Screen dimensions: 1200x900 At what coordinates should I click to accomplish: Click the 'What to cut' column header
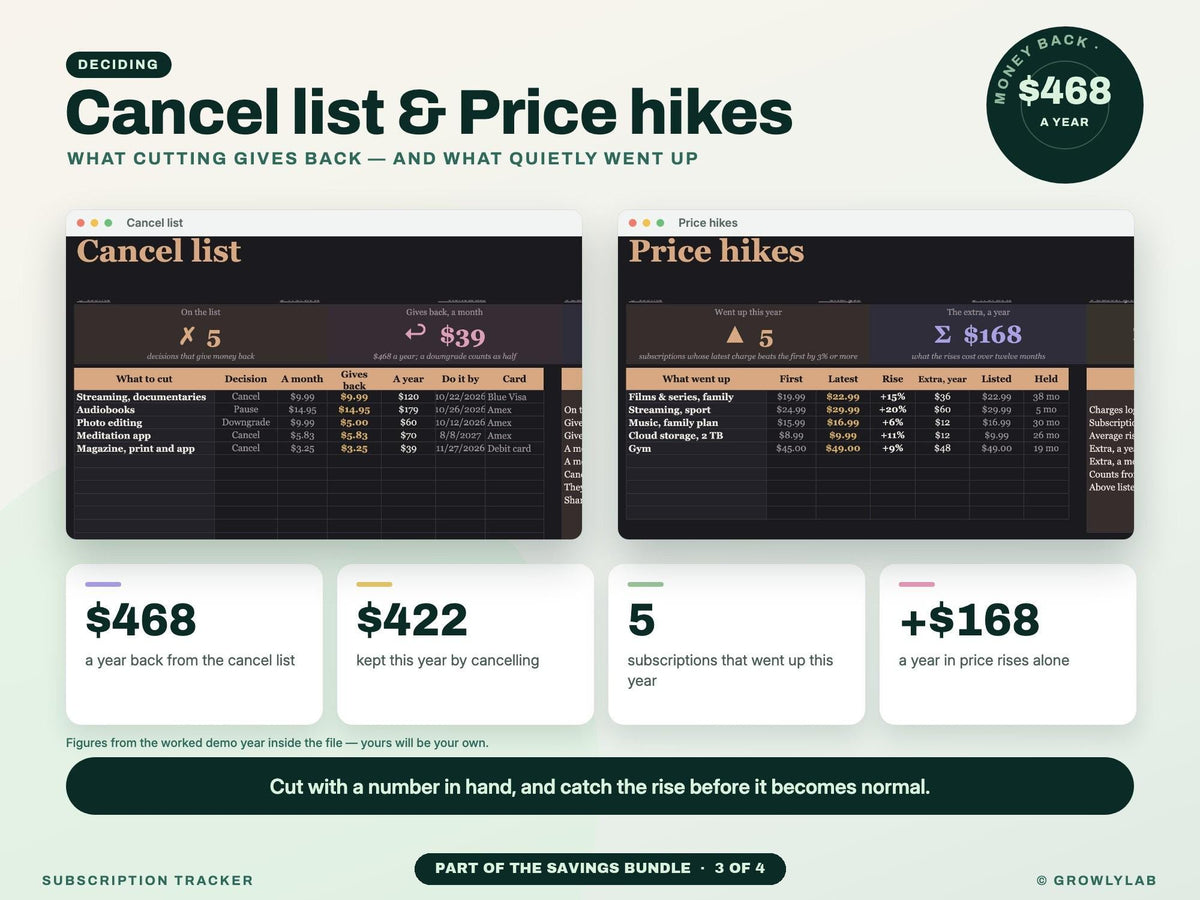coord(144,379)
